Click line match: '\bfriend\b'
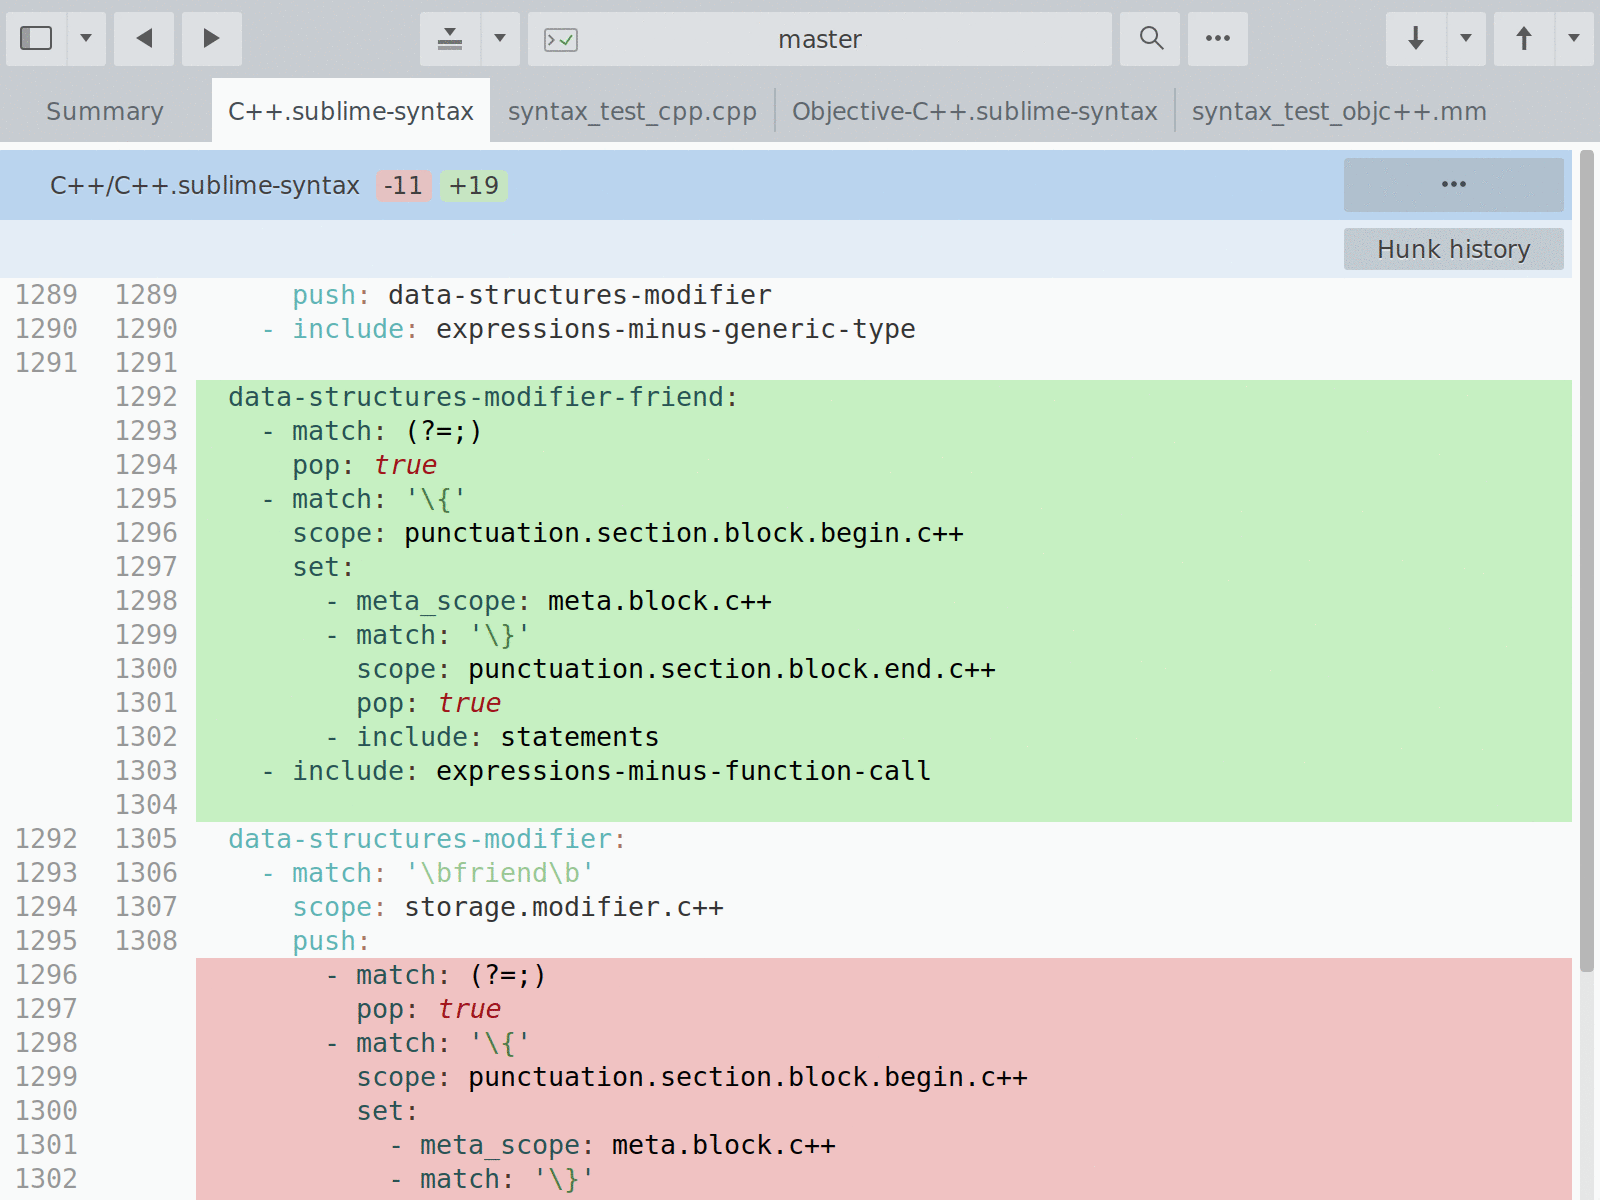This screenshot has height=1200, width=1600. 884,873
